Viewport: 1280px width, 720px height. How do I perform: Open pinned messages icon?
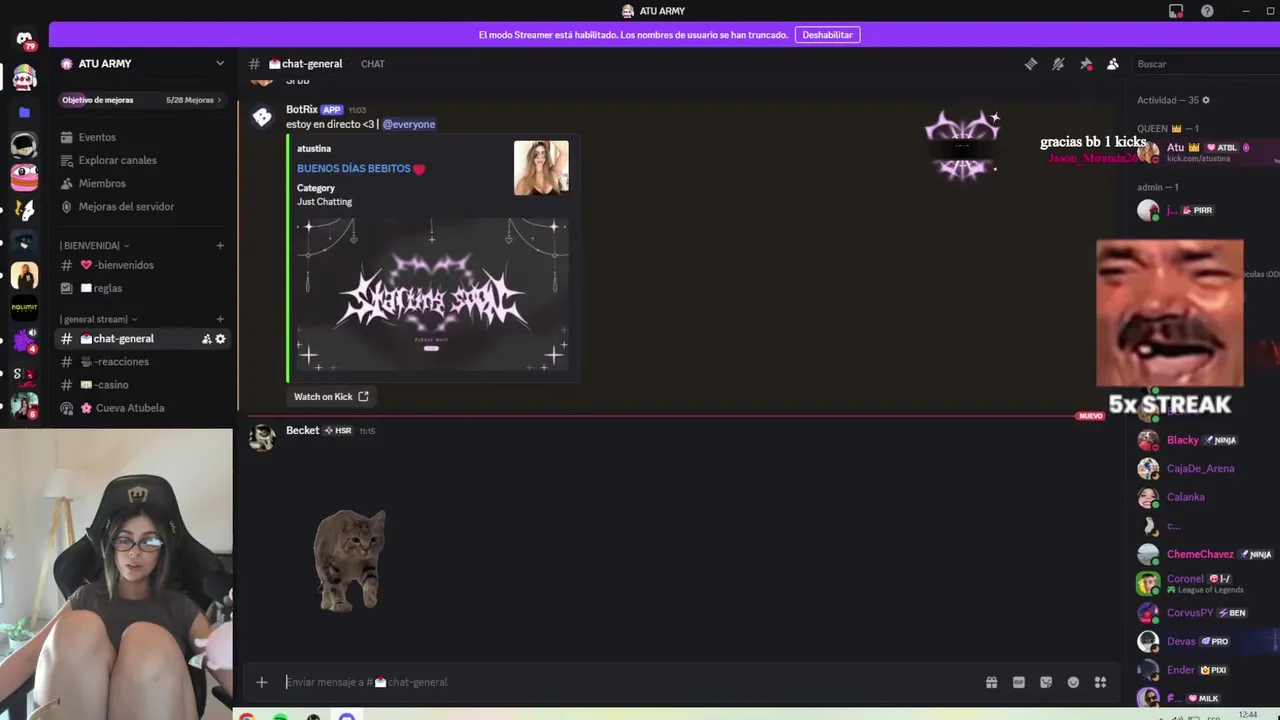(x=1086, y=64)
